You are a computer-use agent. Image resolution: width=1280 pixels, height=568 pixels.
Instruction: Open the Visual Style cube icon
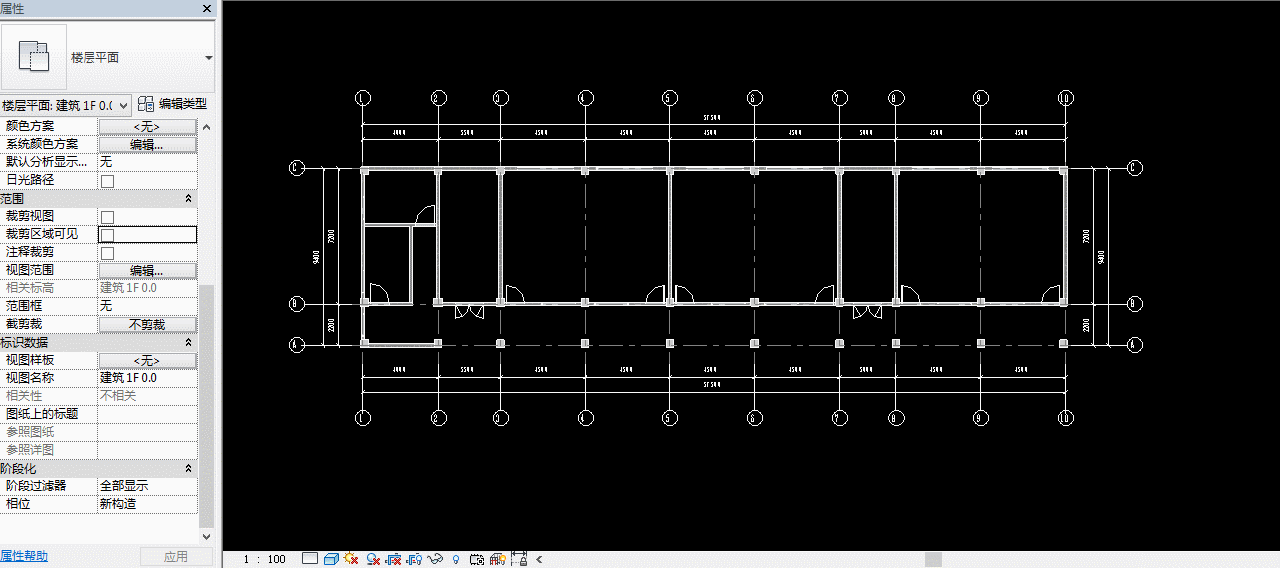pyautogui.click(x=331, y=559)
